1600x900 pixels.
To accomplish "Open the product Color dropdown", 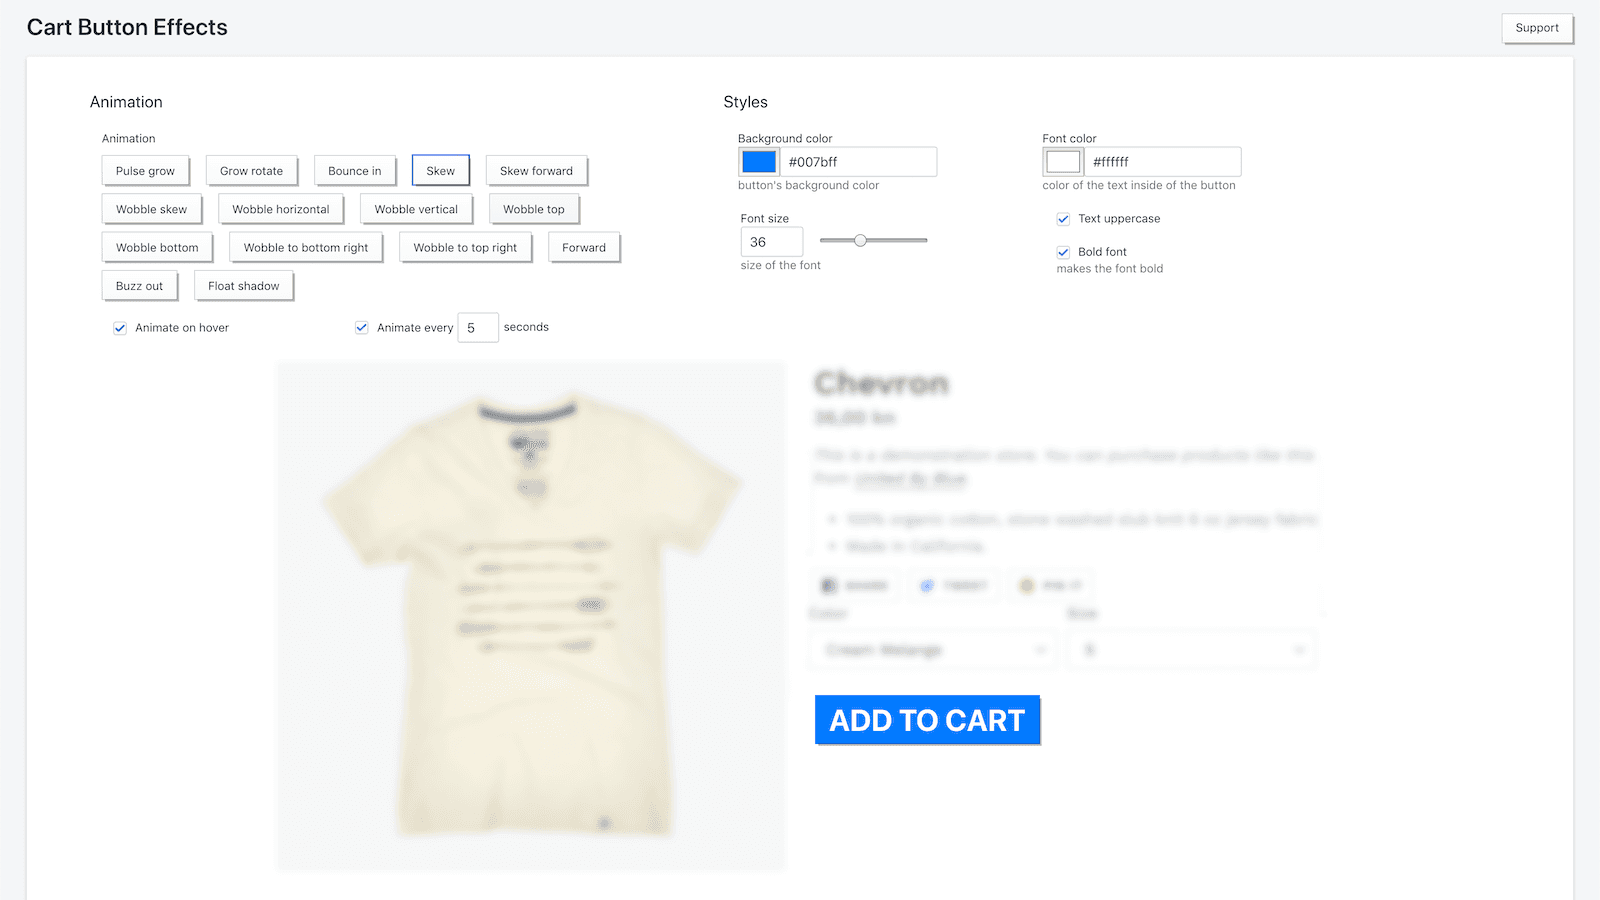I will coord(932,649).
